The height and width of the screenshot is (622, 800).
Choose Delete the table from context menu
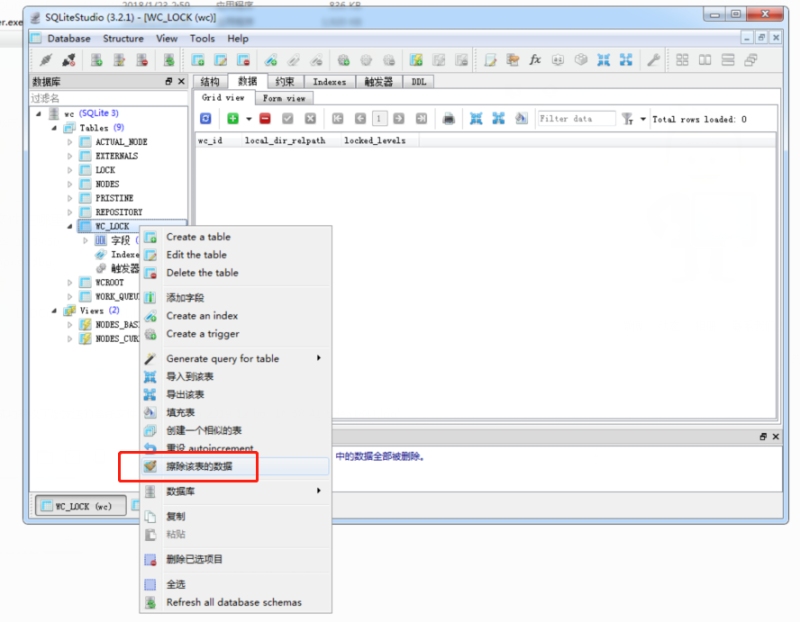pos(235,272)
